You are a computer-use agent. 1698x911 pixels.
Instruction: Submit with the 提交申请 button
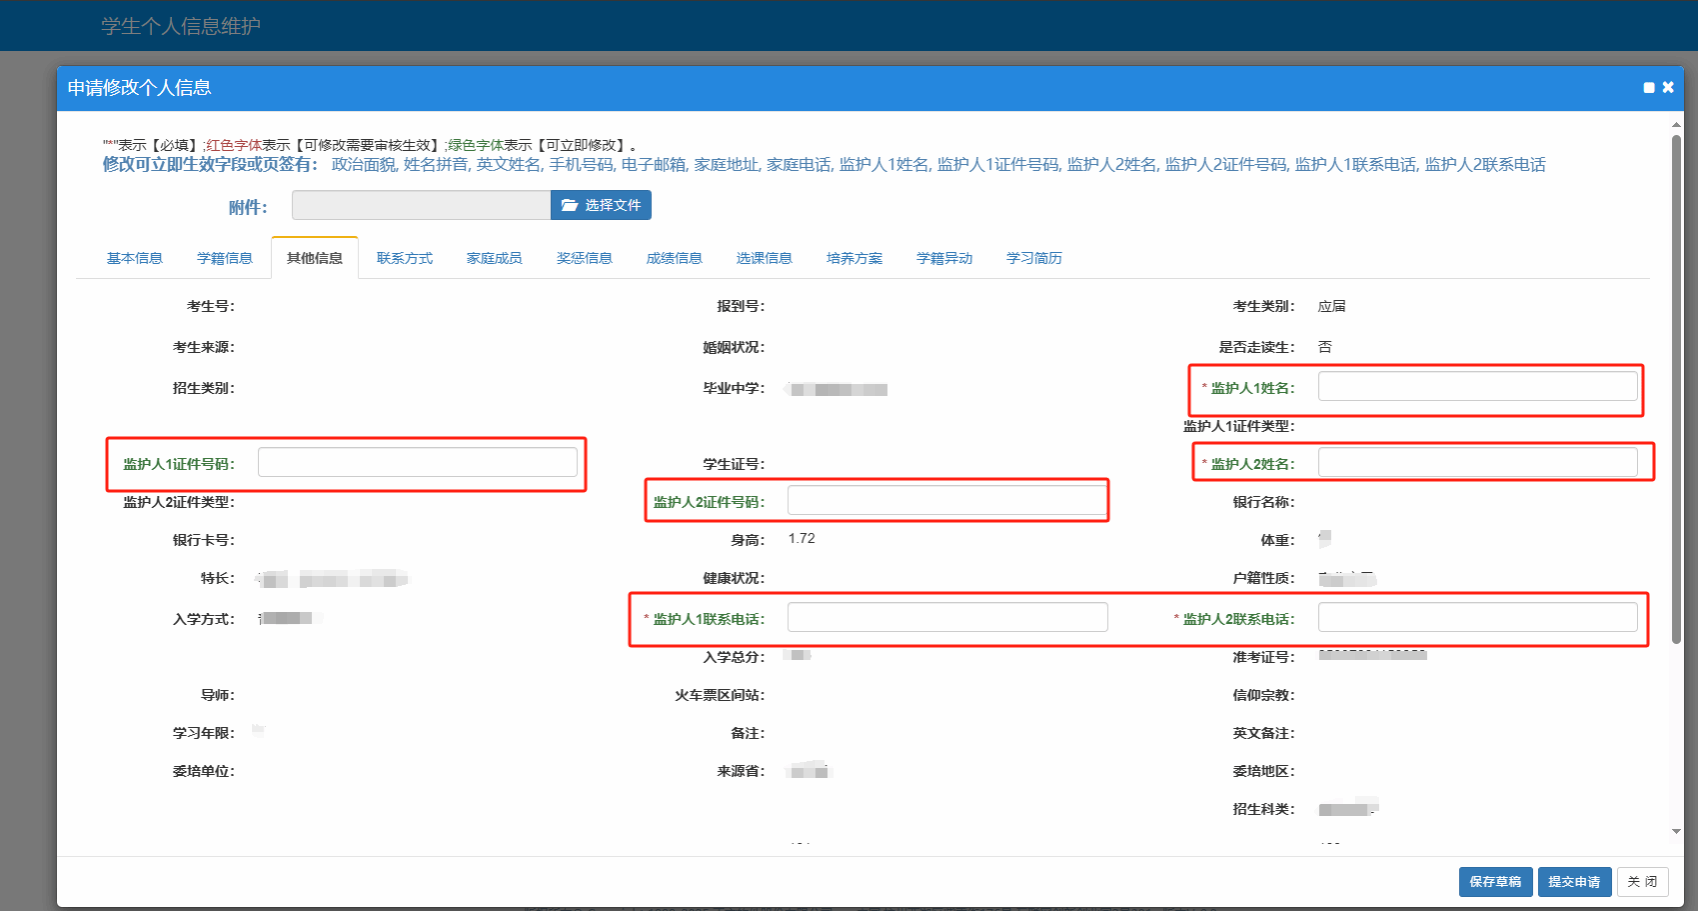1574,881
